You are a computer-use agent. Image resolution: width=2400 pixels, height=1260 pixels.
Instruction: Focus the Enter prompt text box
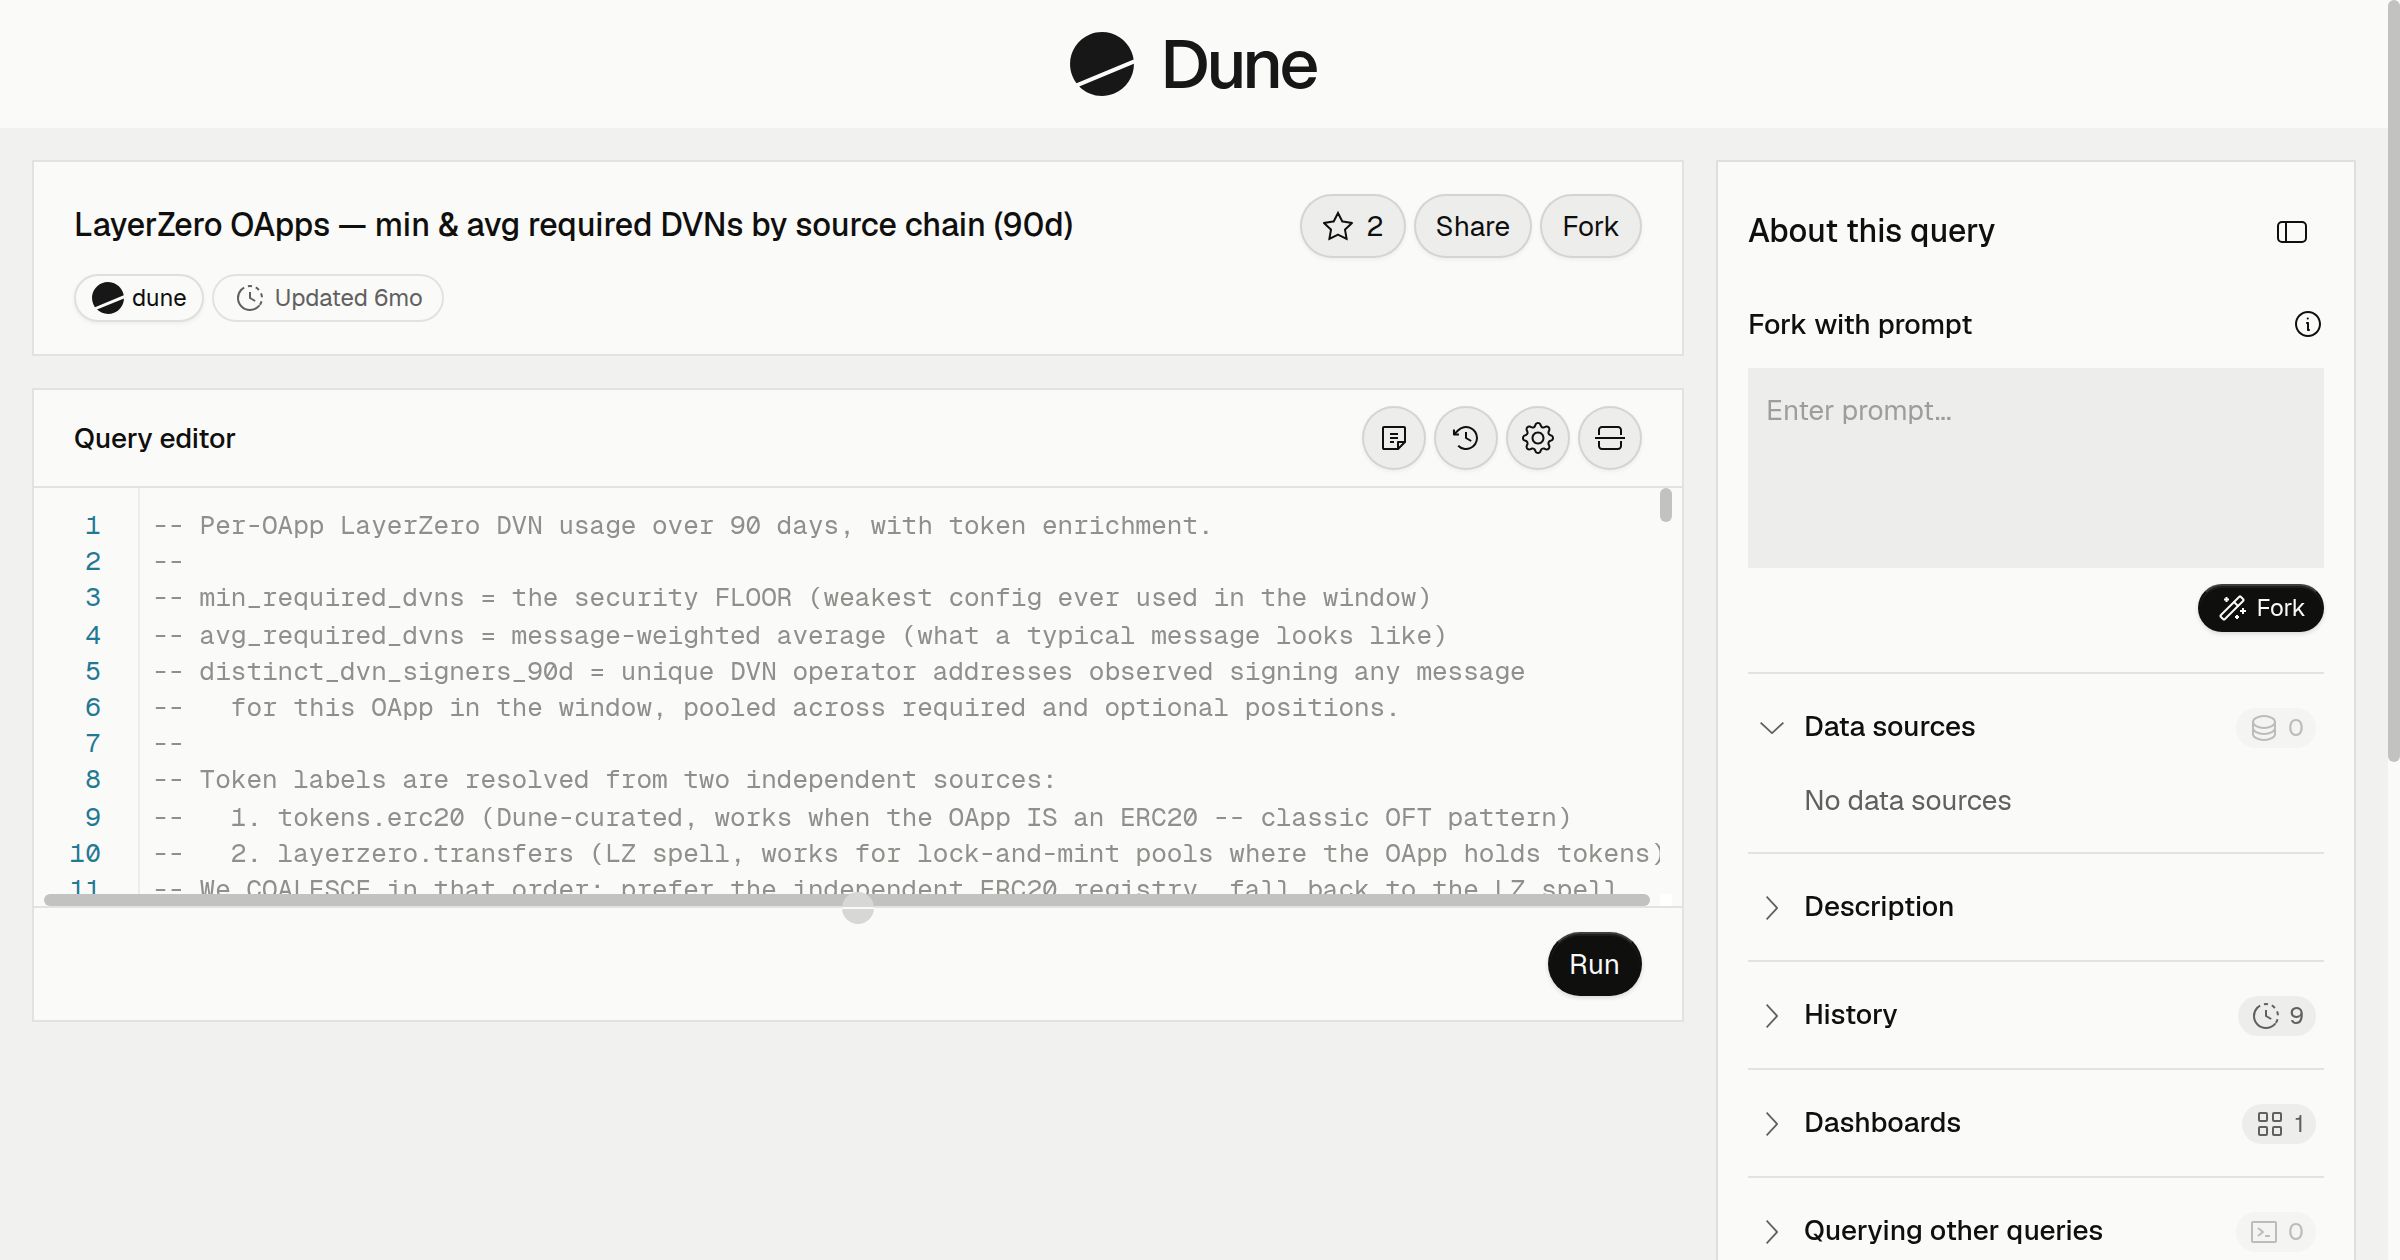tap(2036, 468)
